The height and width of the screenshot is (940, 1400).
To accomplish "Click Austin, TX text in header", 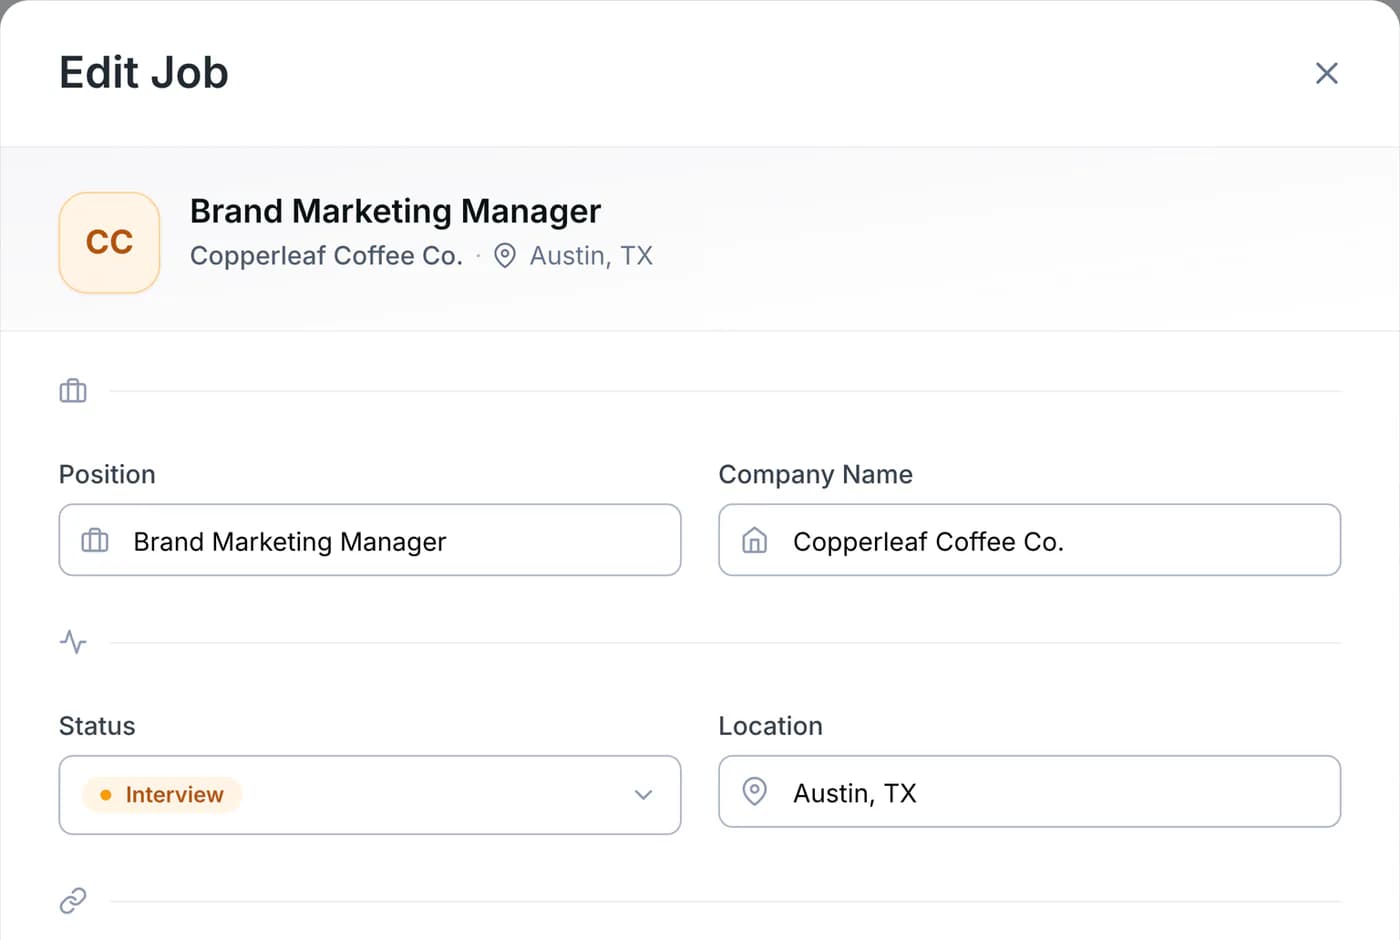I will (591, 256).
